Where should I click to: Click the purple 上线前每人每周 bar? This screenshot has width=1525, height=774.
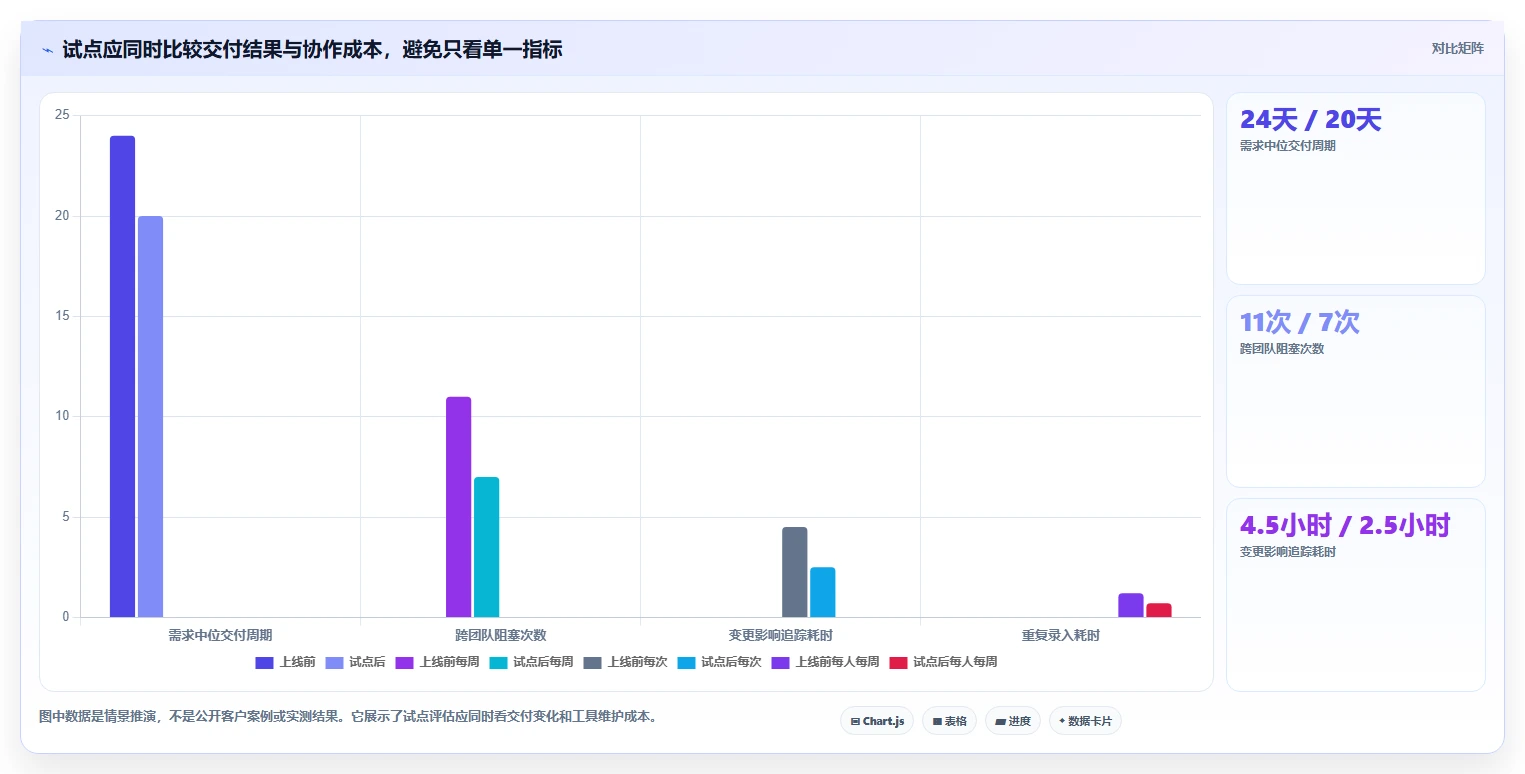(x=1130, y=605)
